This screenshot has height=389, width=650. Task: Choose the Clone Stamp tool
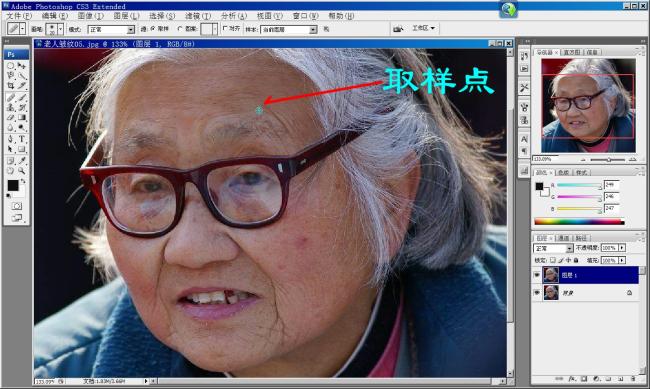coord(11,107)
